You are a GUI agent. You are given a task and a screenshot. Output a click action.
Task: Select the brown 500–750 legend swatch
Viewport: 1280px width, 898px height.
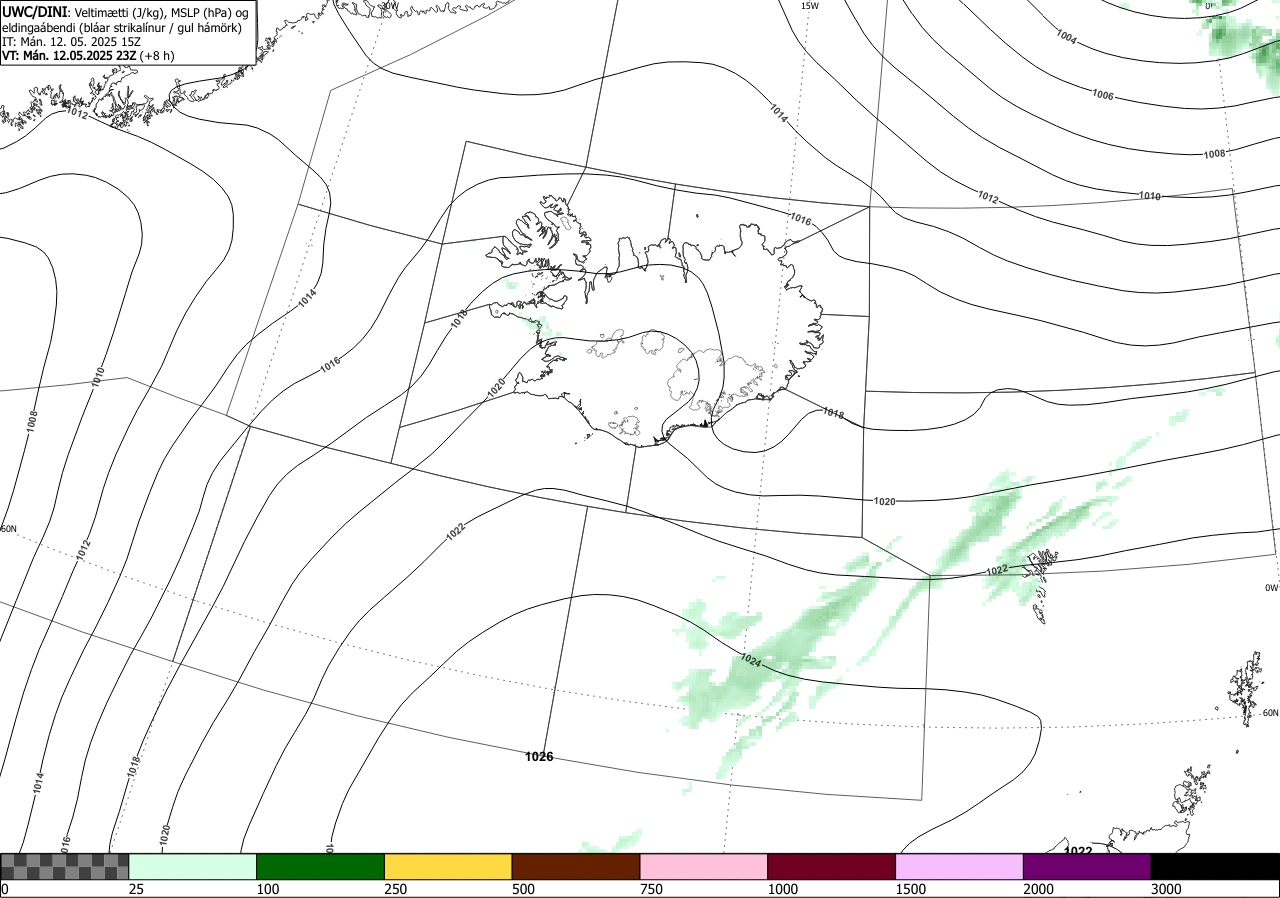click(x=576, y=866)
